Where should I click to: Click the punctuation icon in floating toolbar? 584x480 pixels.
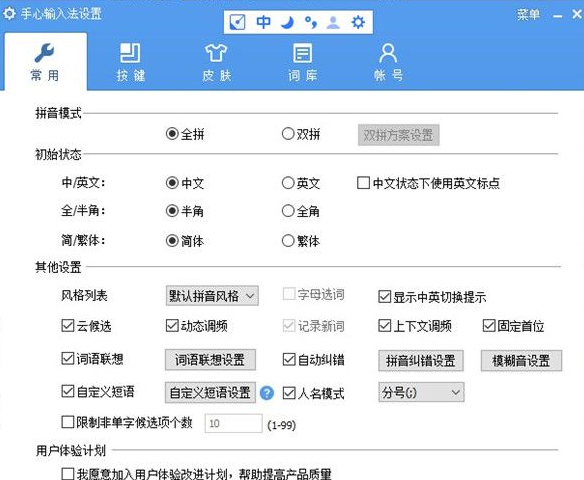pos(311,22)
